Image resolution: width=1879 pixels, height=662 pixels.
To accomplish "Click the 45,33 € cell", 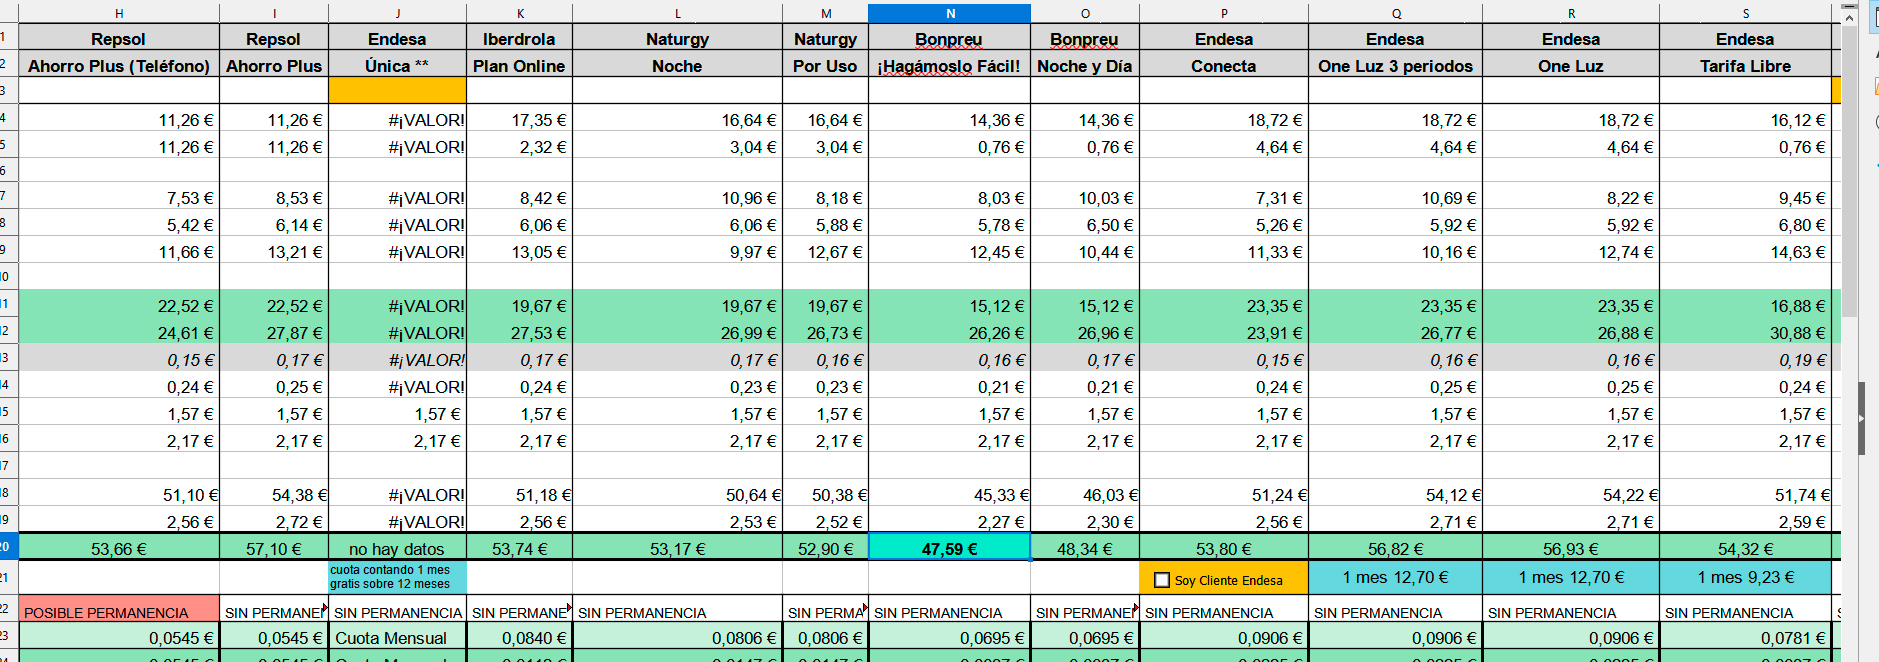I will coord(950,495).
